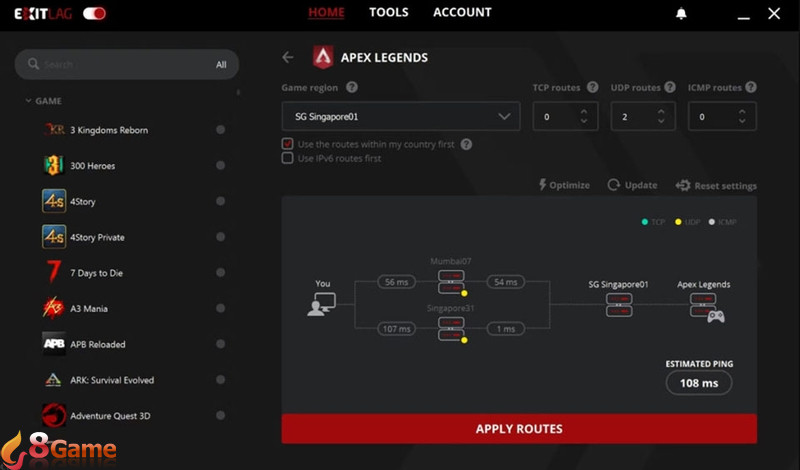Click the Mumbai07 server node icon
800x470 pixels.
[451, 282]
